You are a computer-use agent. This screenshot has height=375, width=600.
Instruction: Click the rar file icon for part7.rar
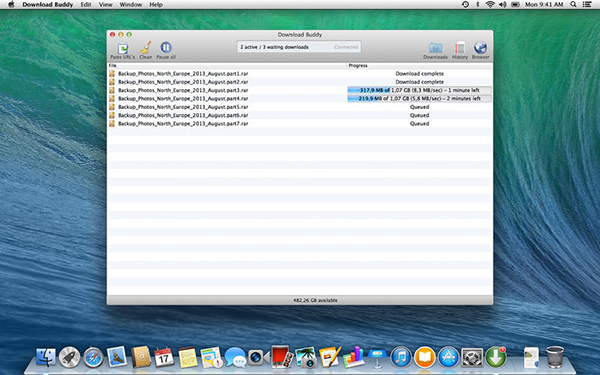click(x=112, y=124)
